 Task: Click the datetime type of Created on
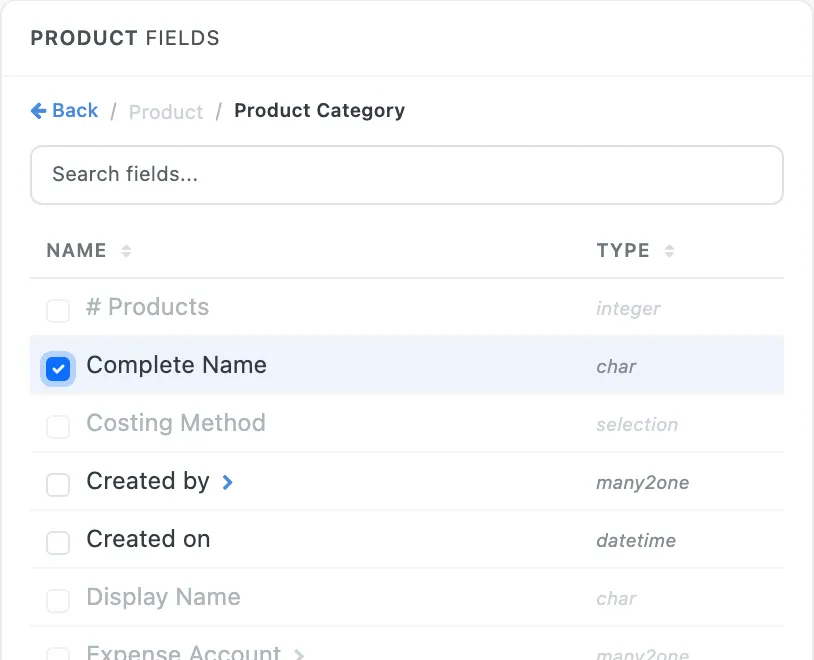click(x=636, y=541)
